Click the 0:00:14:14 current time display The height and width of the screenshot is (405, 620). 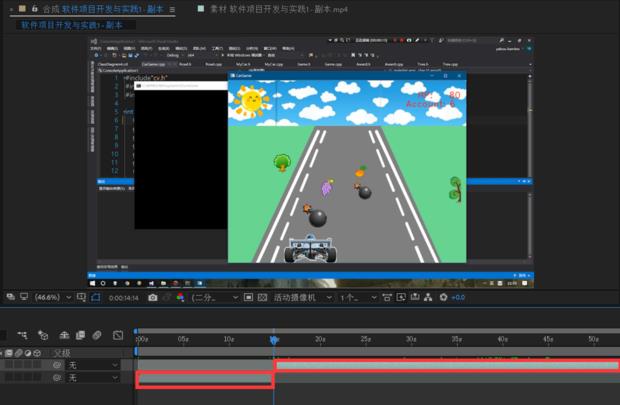(122, 297)
